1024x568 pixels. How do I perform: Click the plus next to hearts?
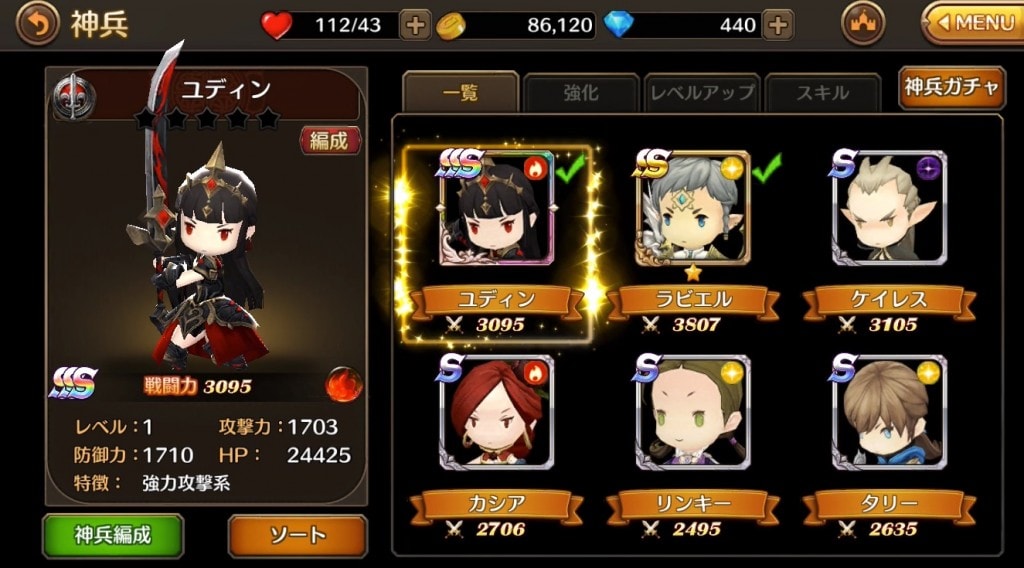point(415,25)
